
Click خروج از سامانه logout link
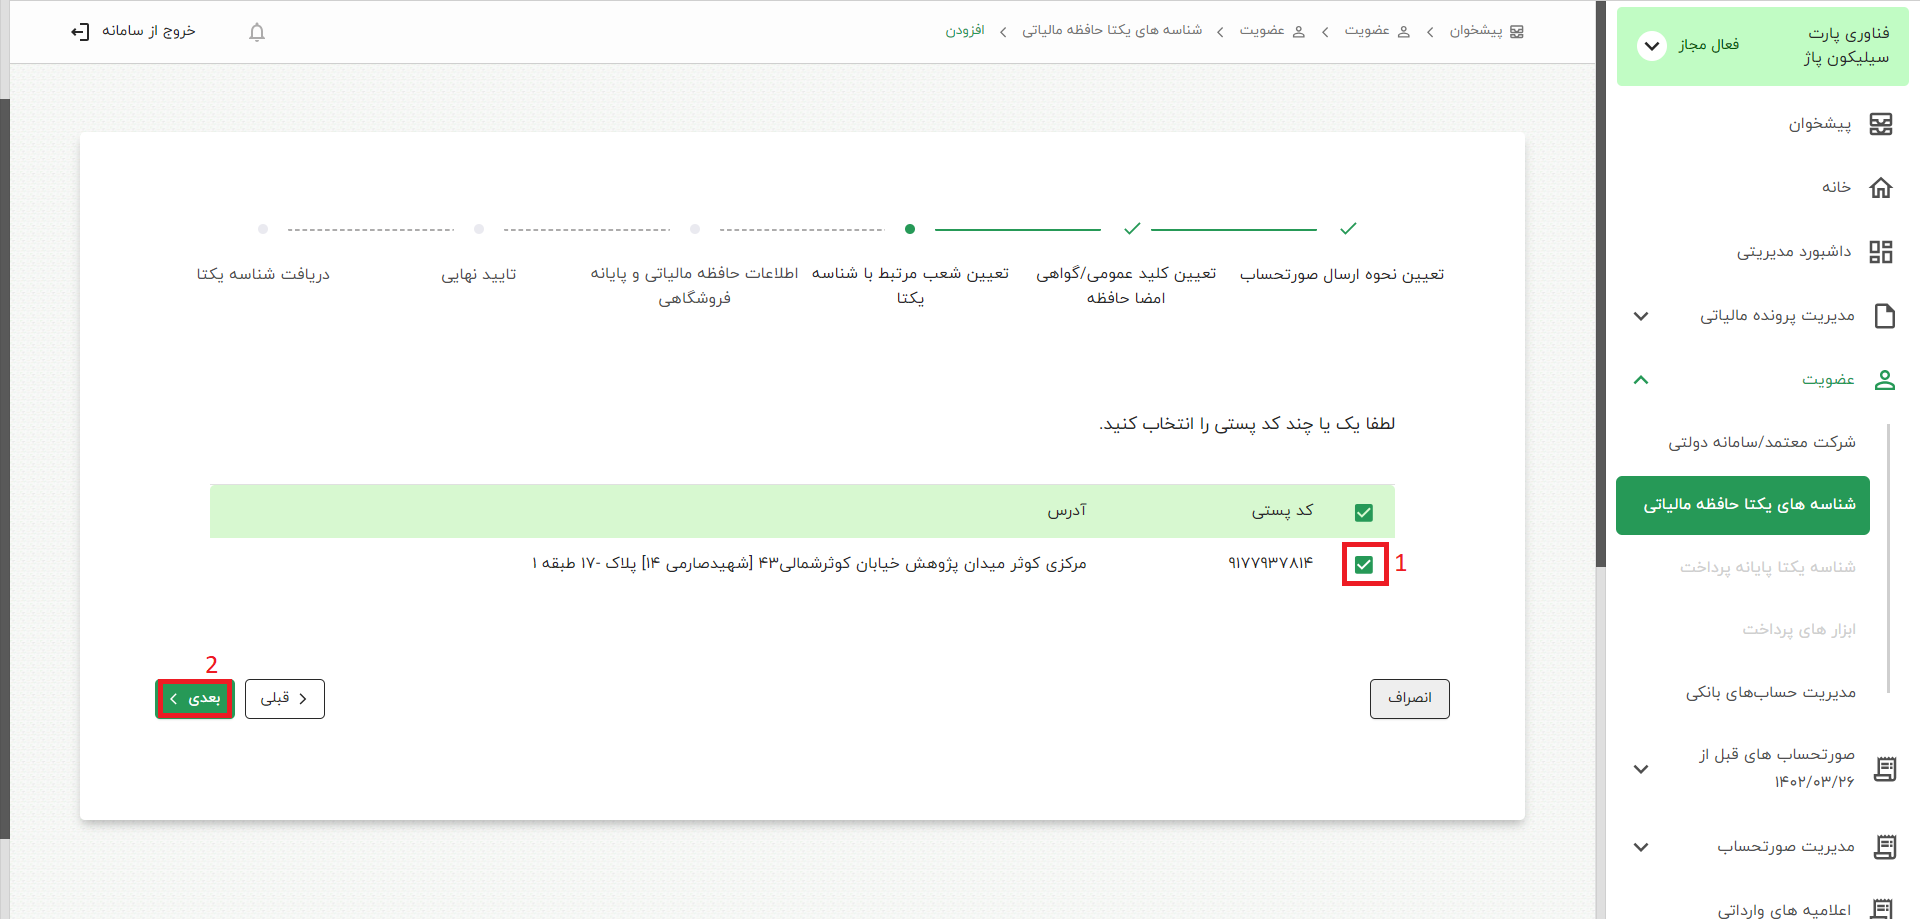pyautogui.click(x=148, y=31)
